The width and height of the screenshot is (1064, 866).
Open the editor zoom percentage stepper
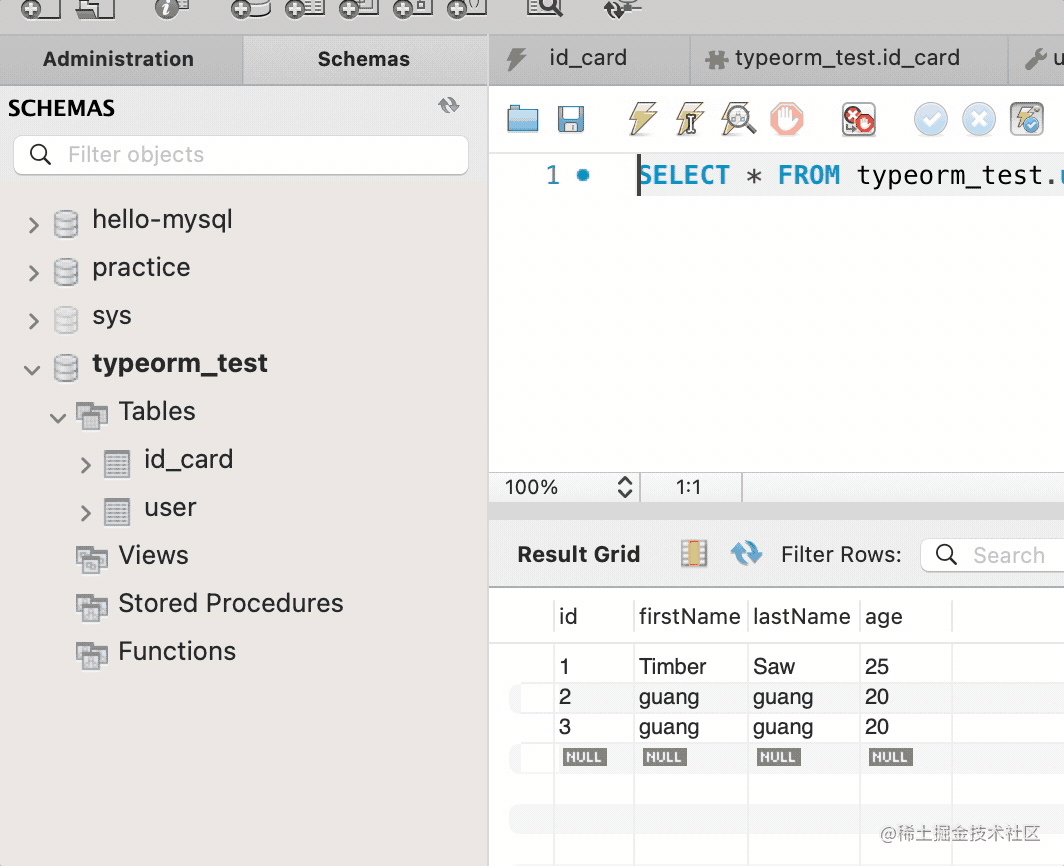pos(625,488)
